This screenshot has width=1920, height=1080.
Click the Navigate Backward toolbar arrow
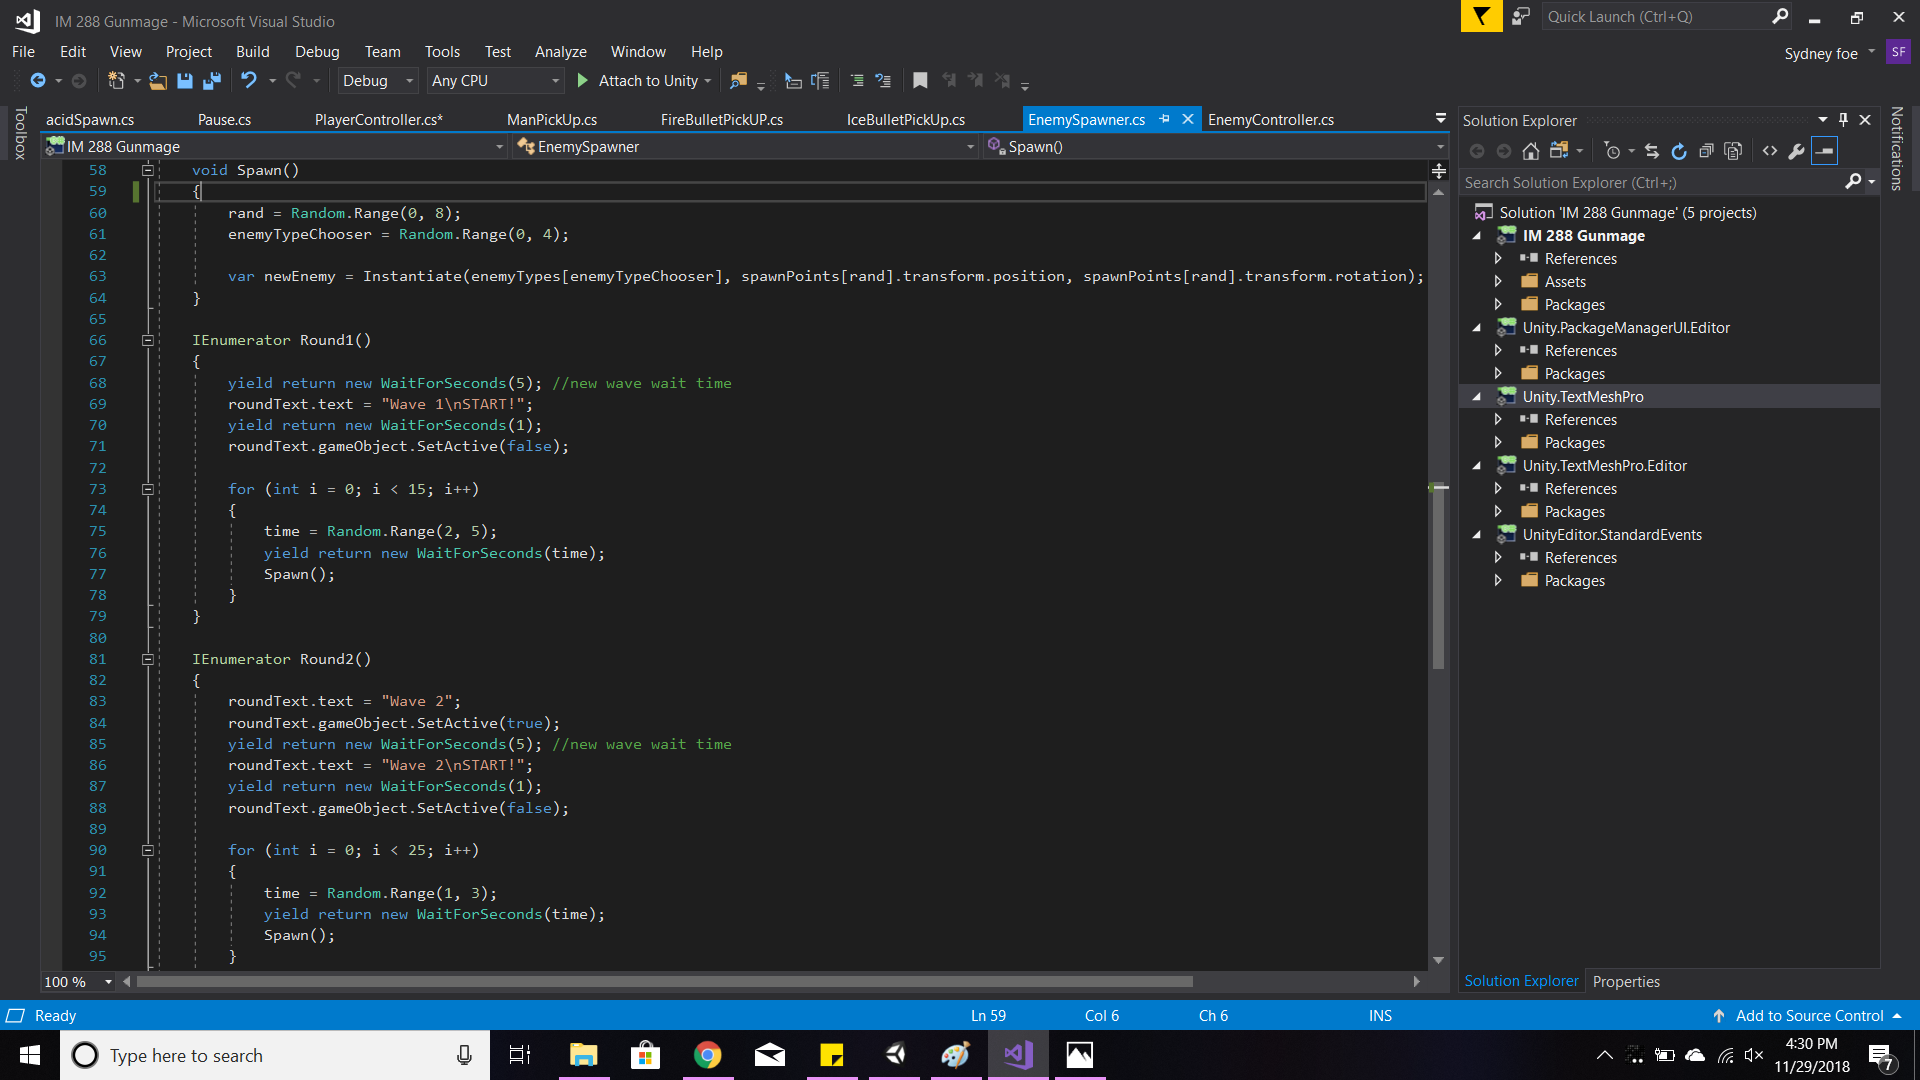(x=38, y=81)
